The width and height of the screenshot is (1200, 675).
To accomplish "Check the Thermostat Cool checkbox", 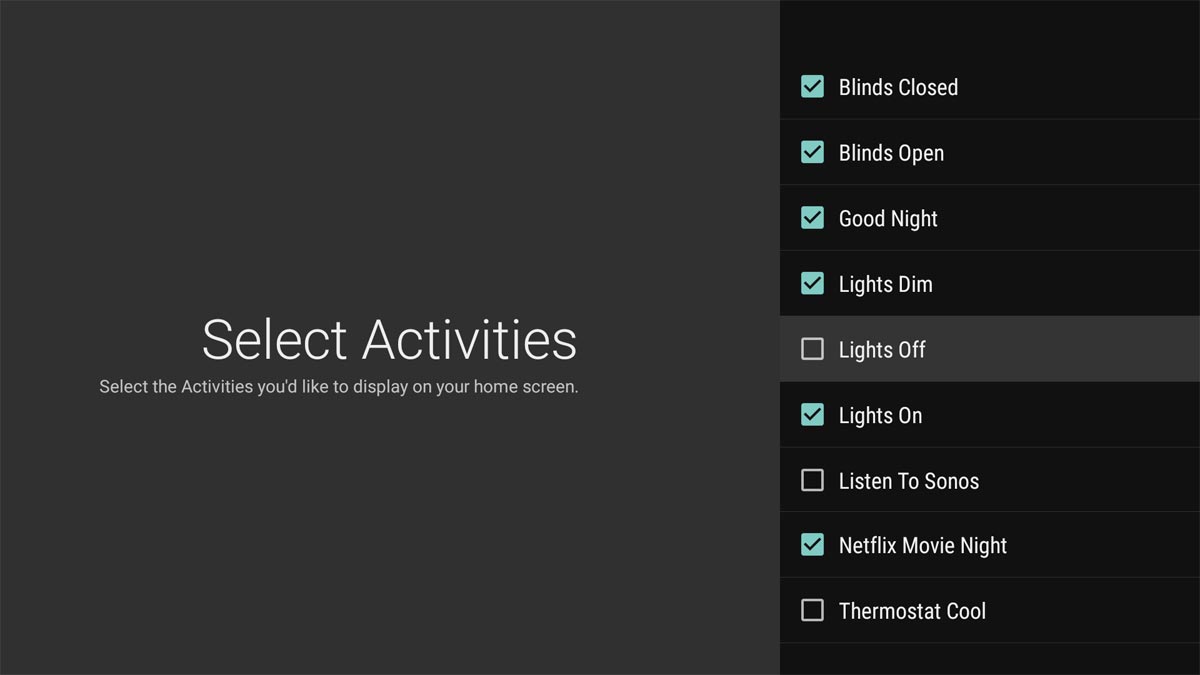I will click(812, 610).
